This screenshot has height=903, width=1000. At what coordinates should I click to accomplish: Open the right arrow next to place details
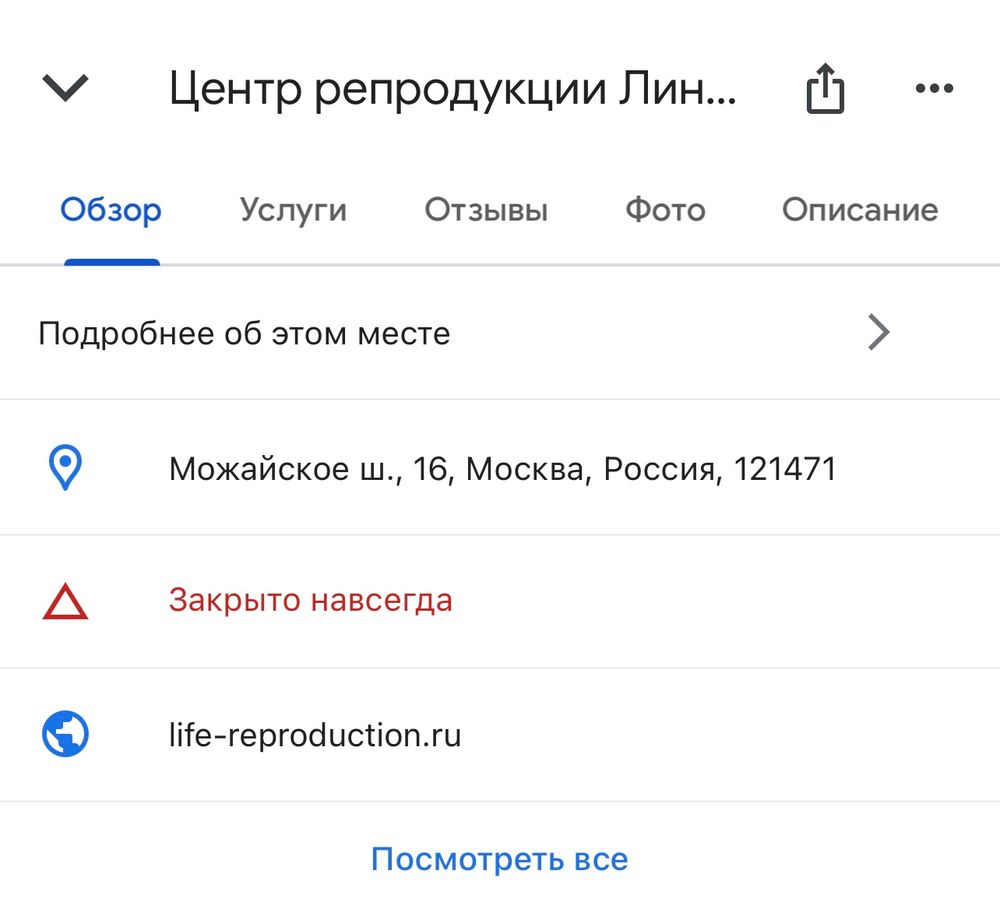(x=878, y=332)
